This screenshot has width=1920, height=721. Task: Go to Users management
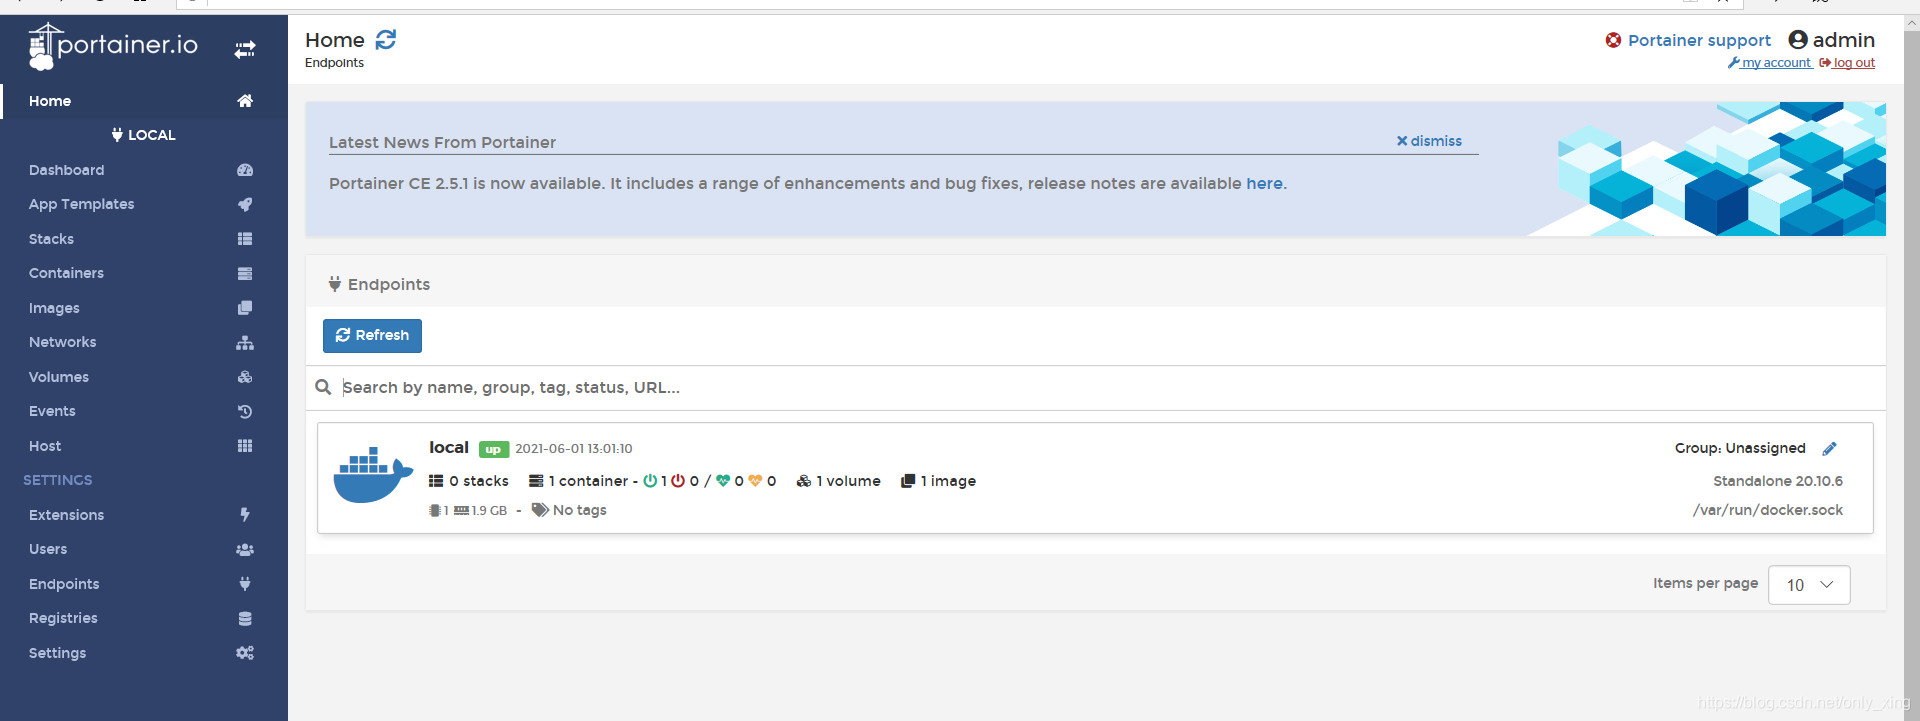tap(48, 549)
